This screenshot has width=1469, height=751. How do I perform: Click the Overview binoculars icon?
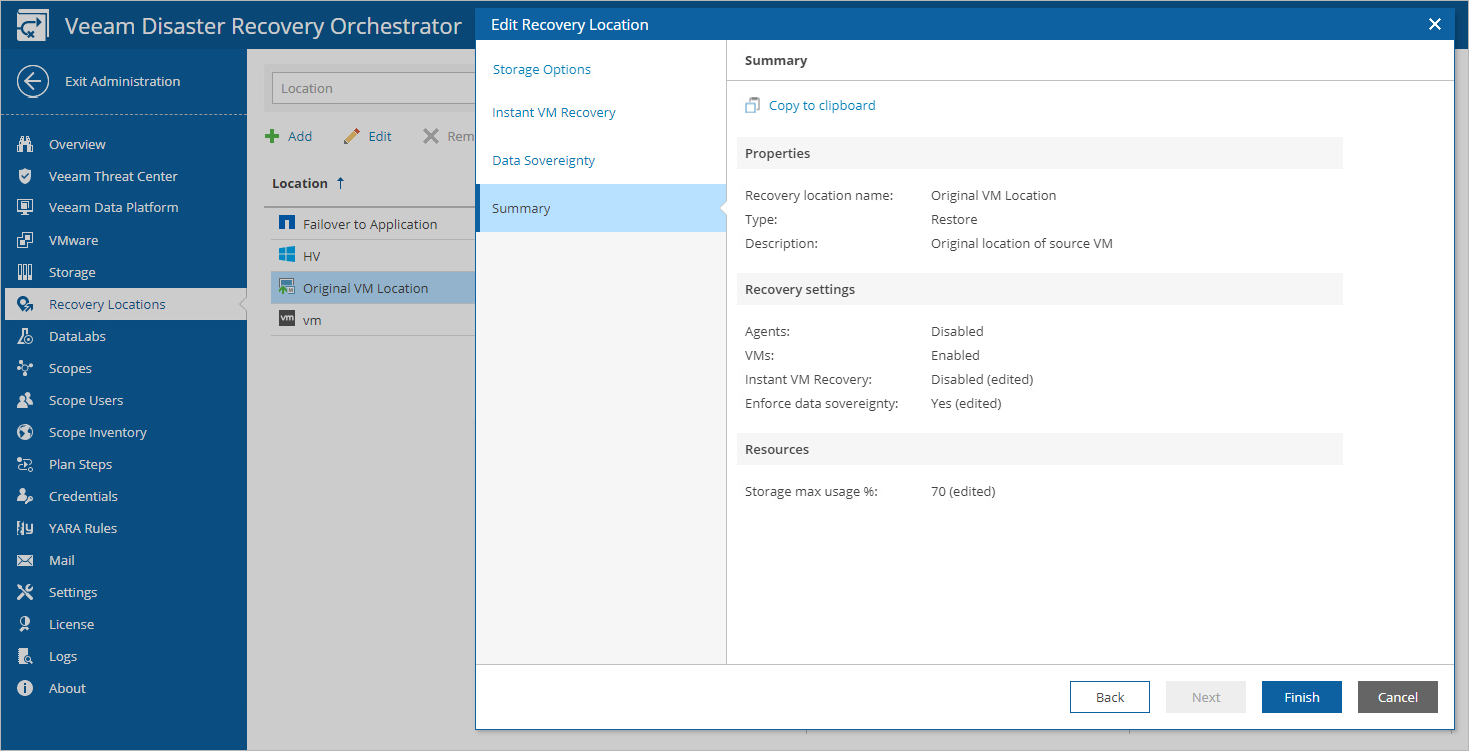(26, 144)
